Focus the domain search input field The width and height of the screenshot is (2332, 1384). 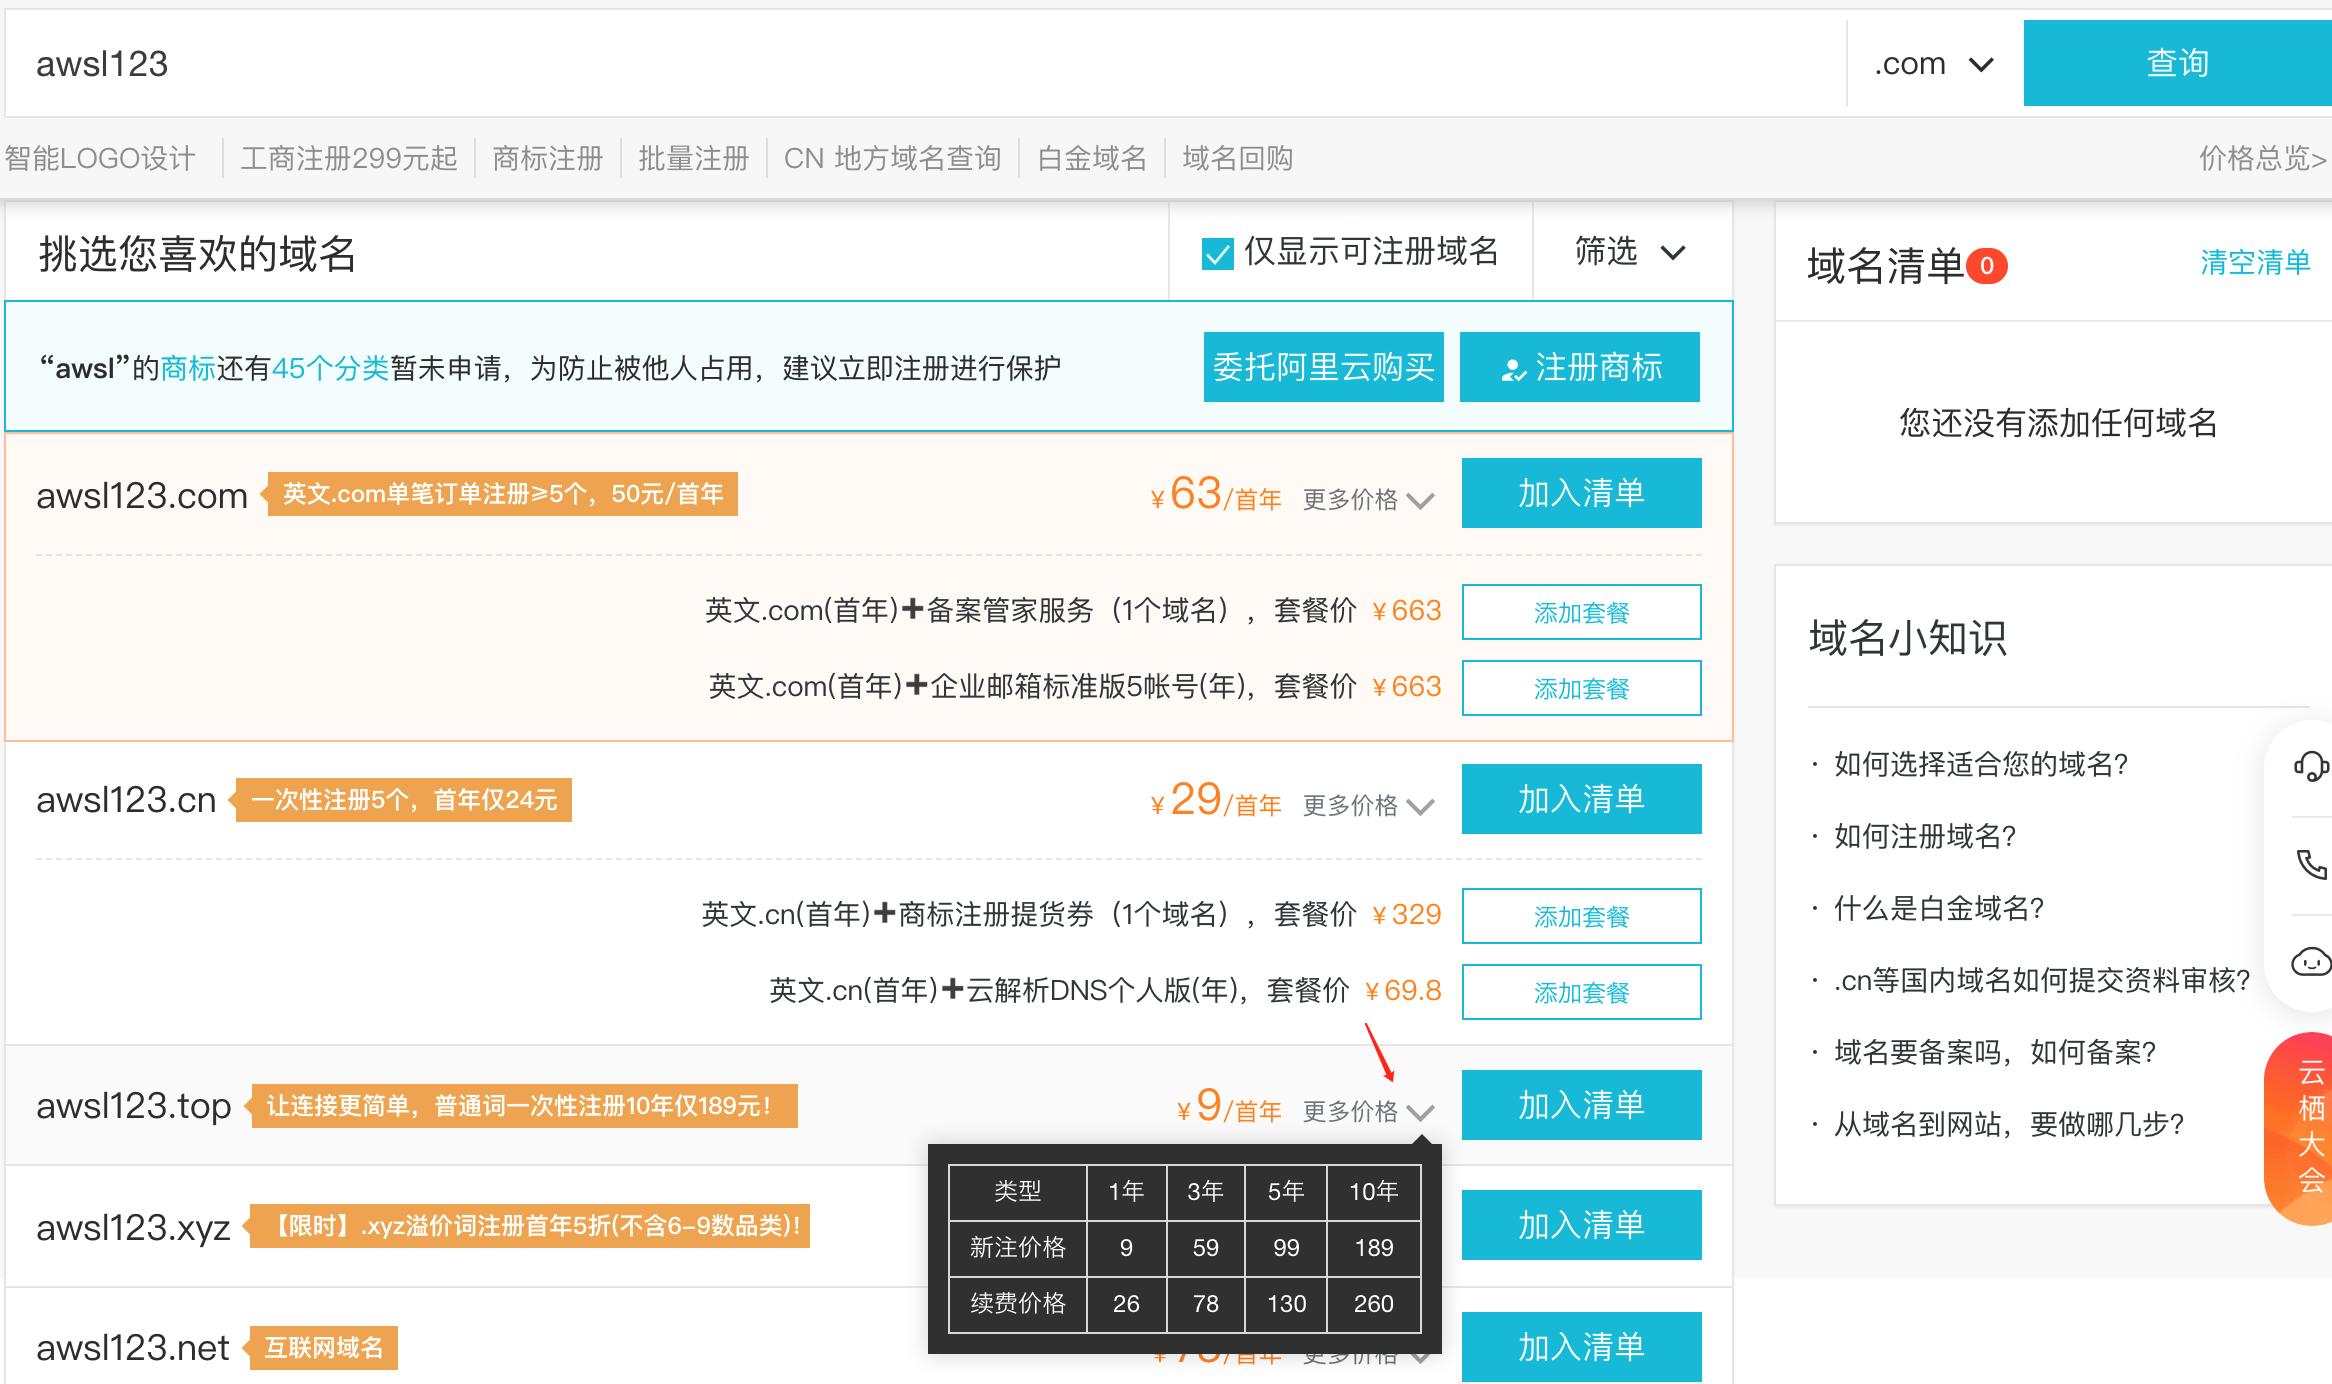click(x=925, y=64)
